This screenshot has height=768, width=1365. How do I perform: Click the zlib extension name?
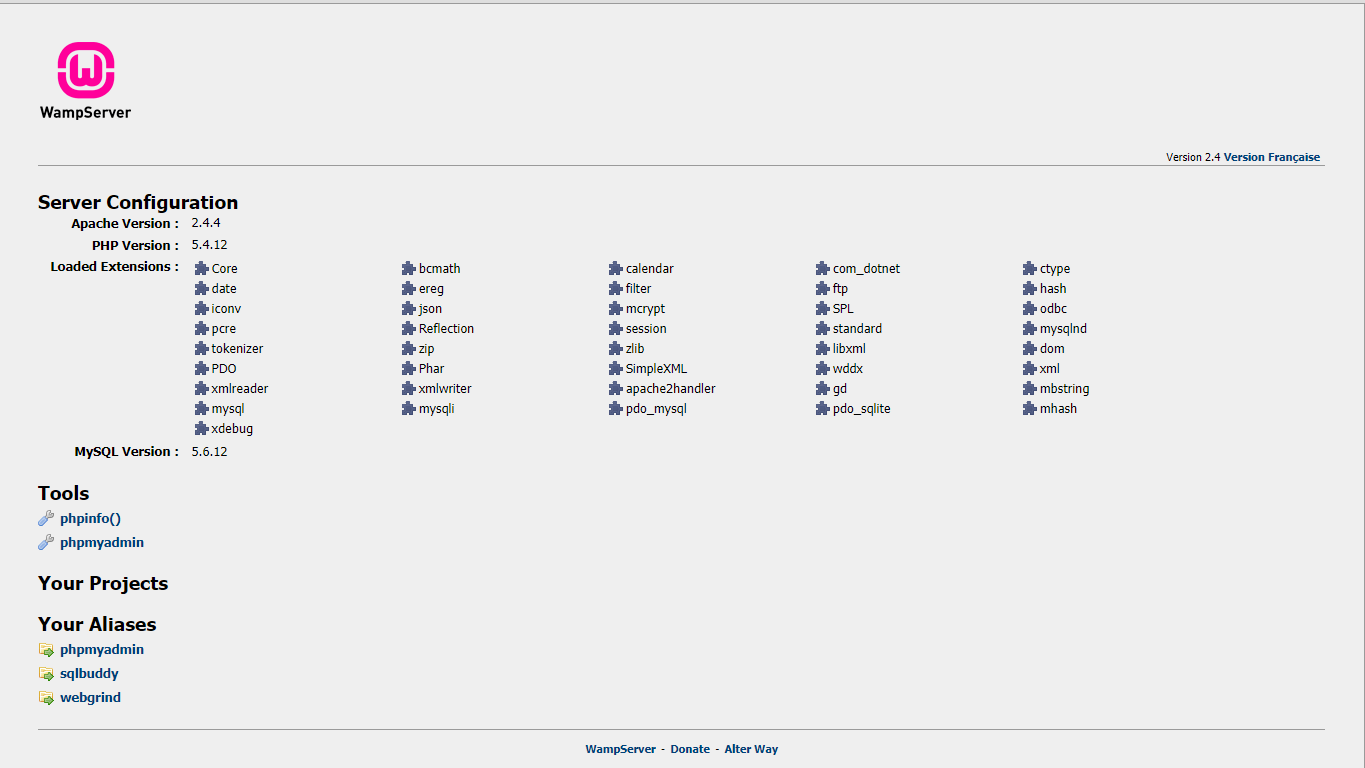pos(635,349)
